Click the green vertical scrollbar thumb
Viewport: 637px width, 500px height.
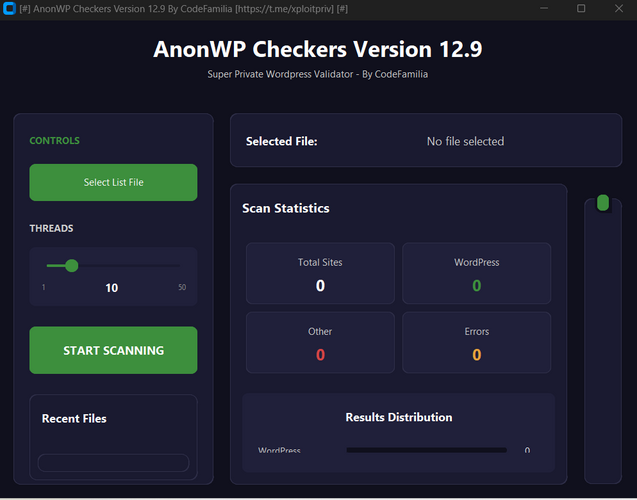coord(603,203)
